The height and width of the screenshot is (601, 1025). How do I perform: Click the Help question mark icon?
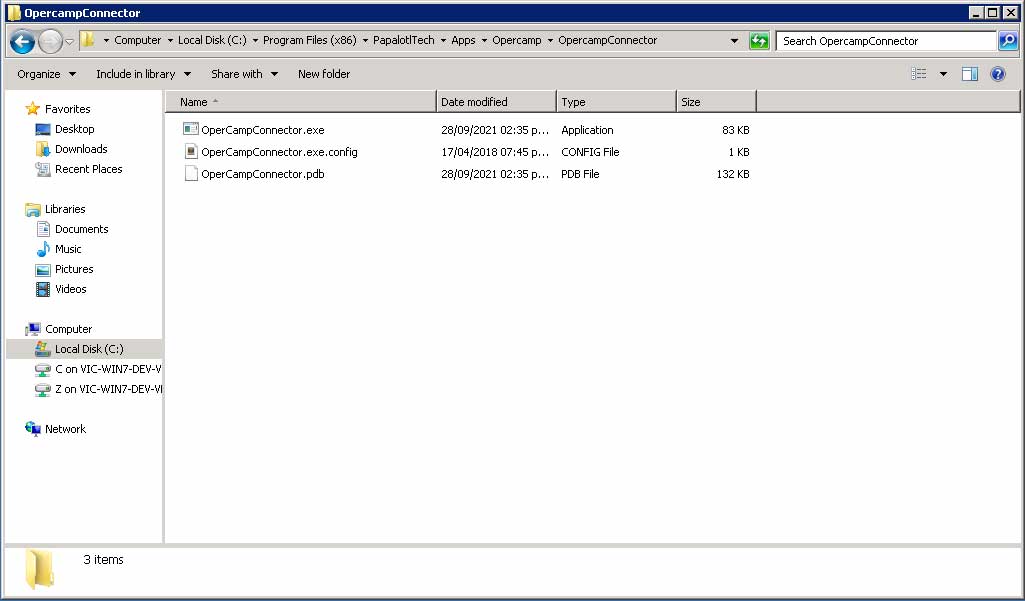click(997, 73)
